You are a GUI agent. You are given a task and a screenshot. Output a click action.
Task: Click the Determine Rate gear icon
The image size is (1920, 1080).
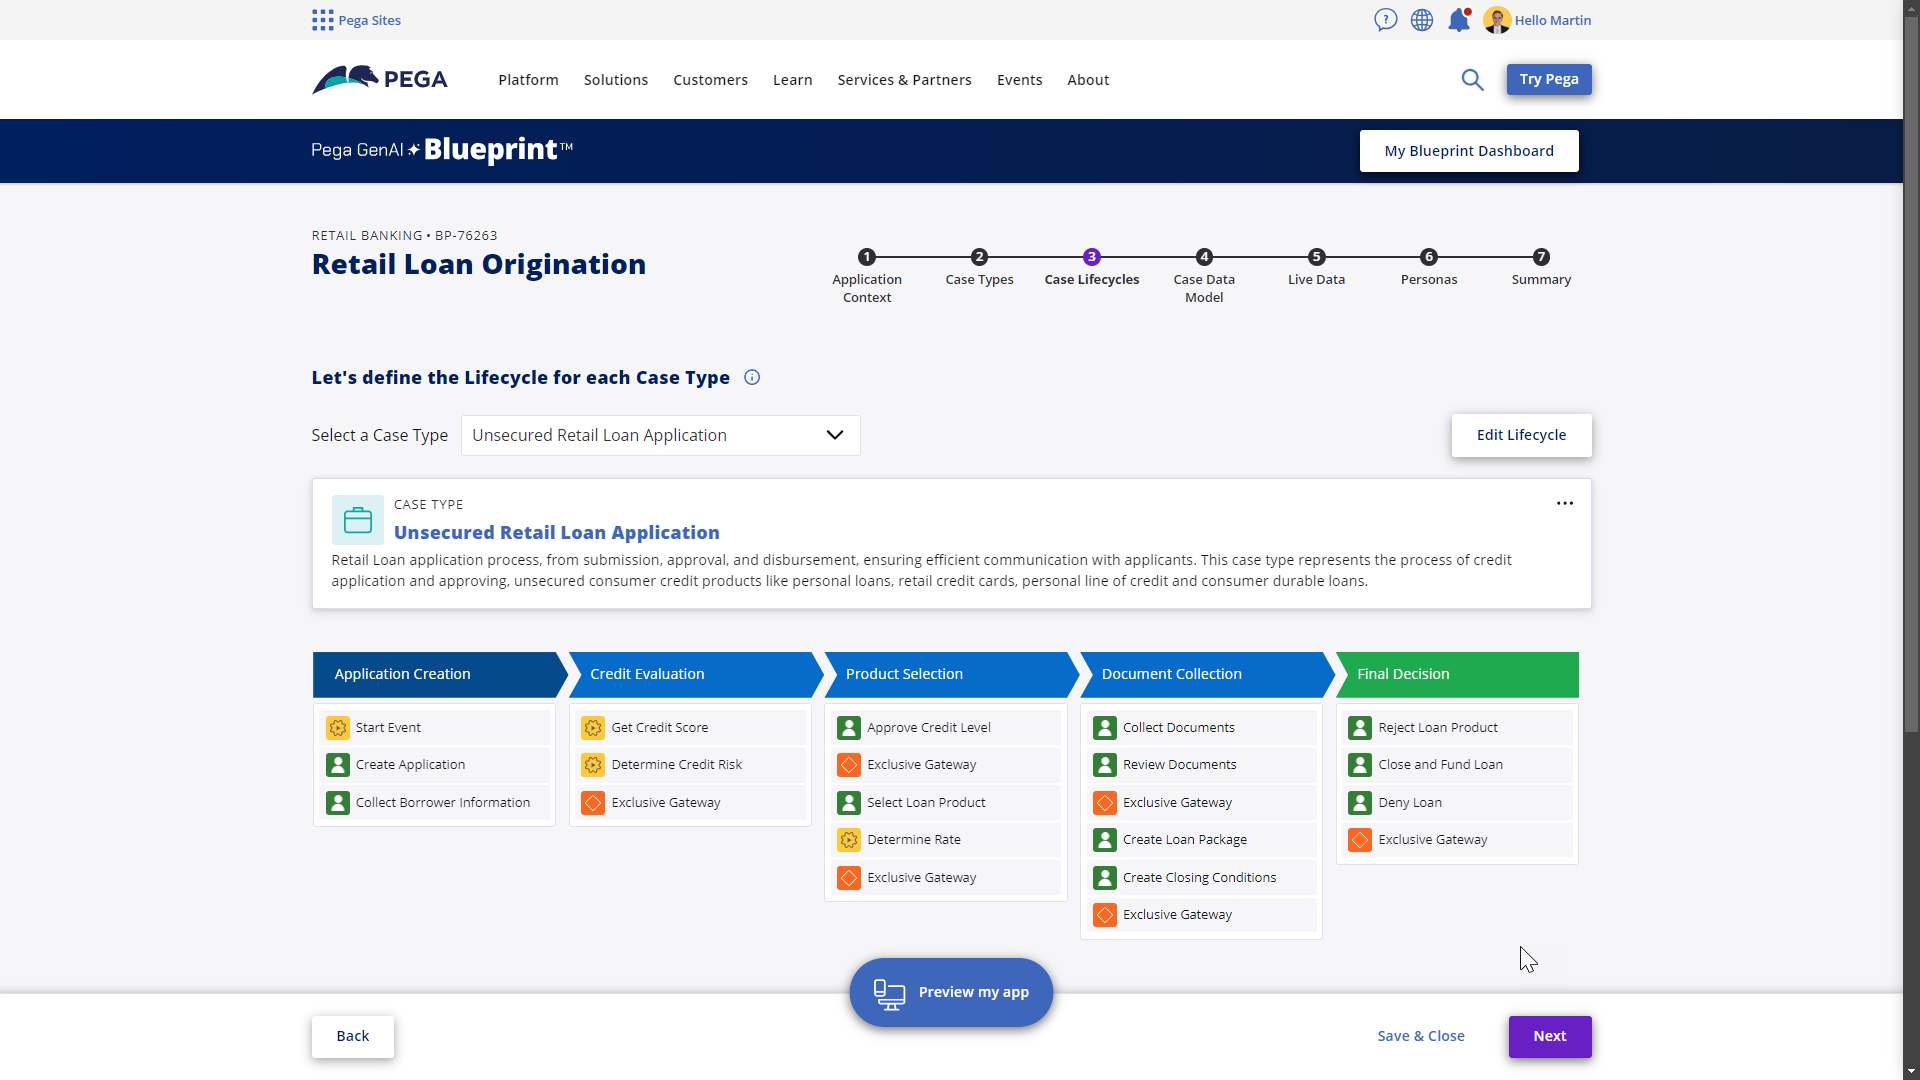click(x=849, y=840)
